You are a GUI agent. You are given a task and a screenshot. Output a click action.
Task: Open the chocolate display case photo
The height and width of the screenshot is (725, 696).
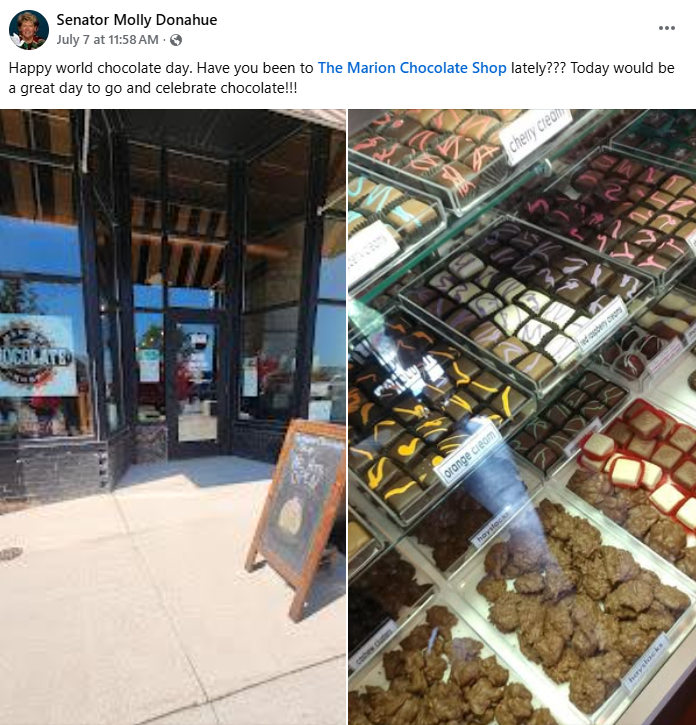tap(522, 417)
